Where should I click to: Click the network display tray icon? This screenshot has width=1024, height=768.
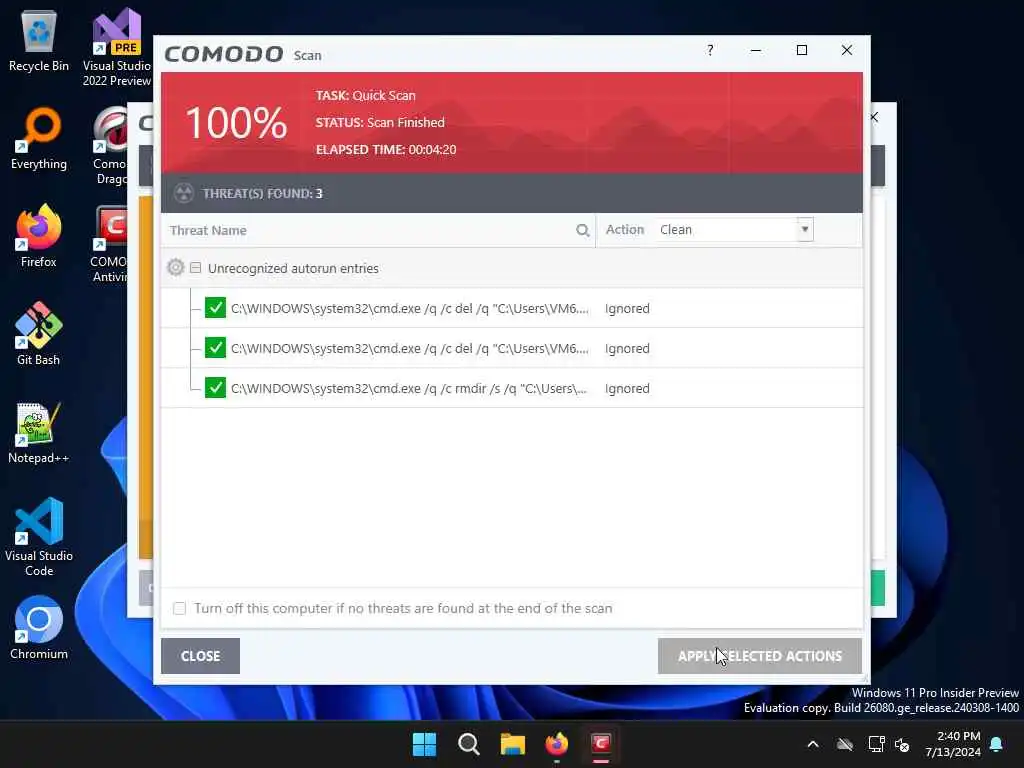pos(876,744)
